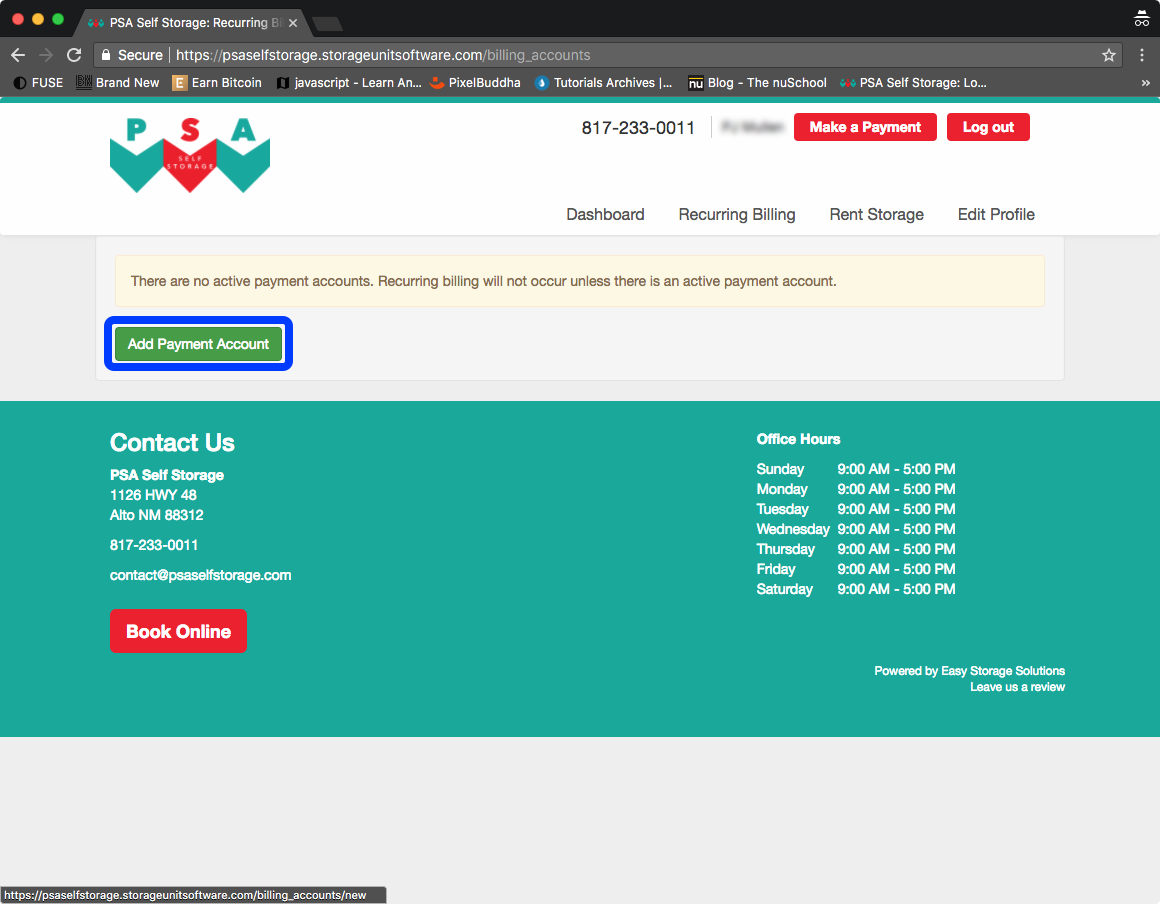Click the Saturday office hours row

(x=856, y=589)
